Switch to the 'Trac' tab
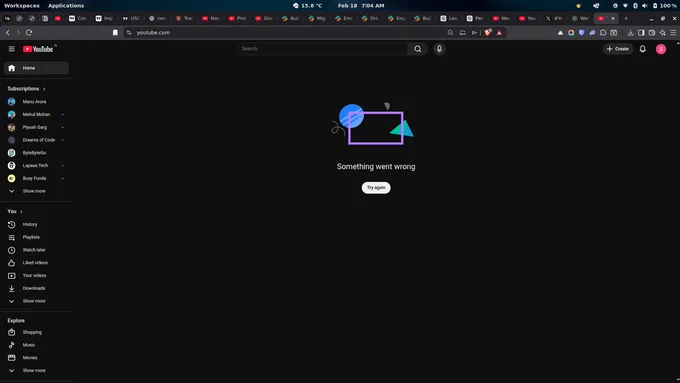Screen dimensions: 680x383 184,18
